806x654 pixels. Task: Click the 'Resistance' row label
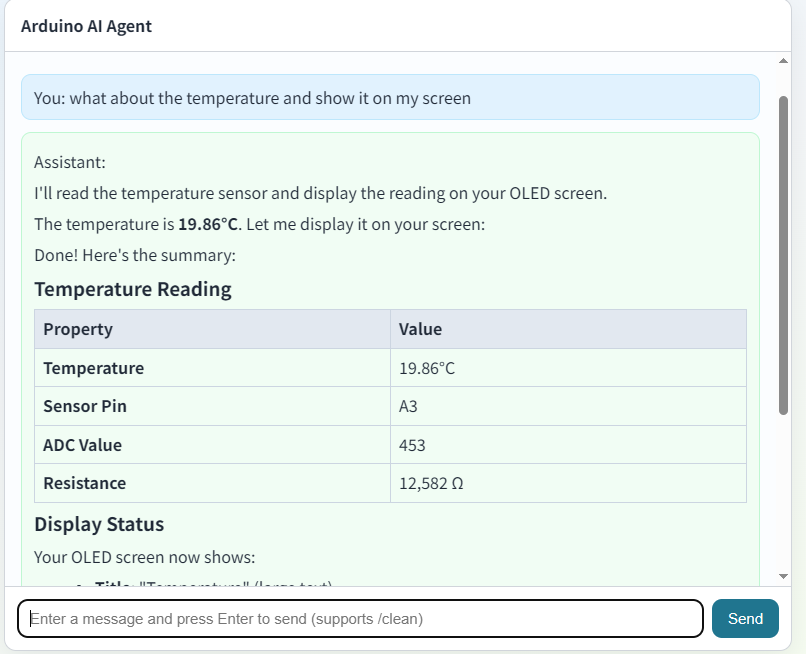(x=85, y=483)
